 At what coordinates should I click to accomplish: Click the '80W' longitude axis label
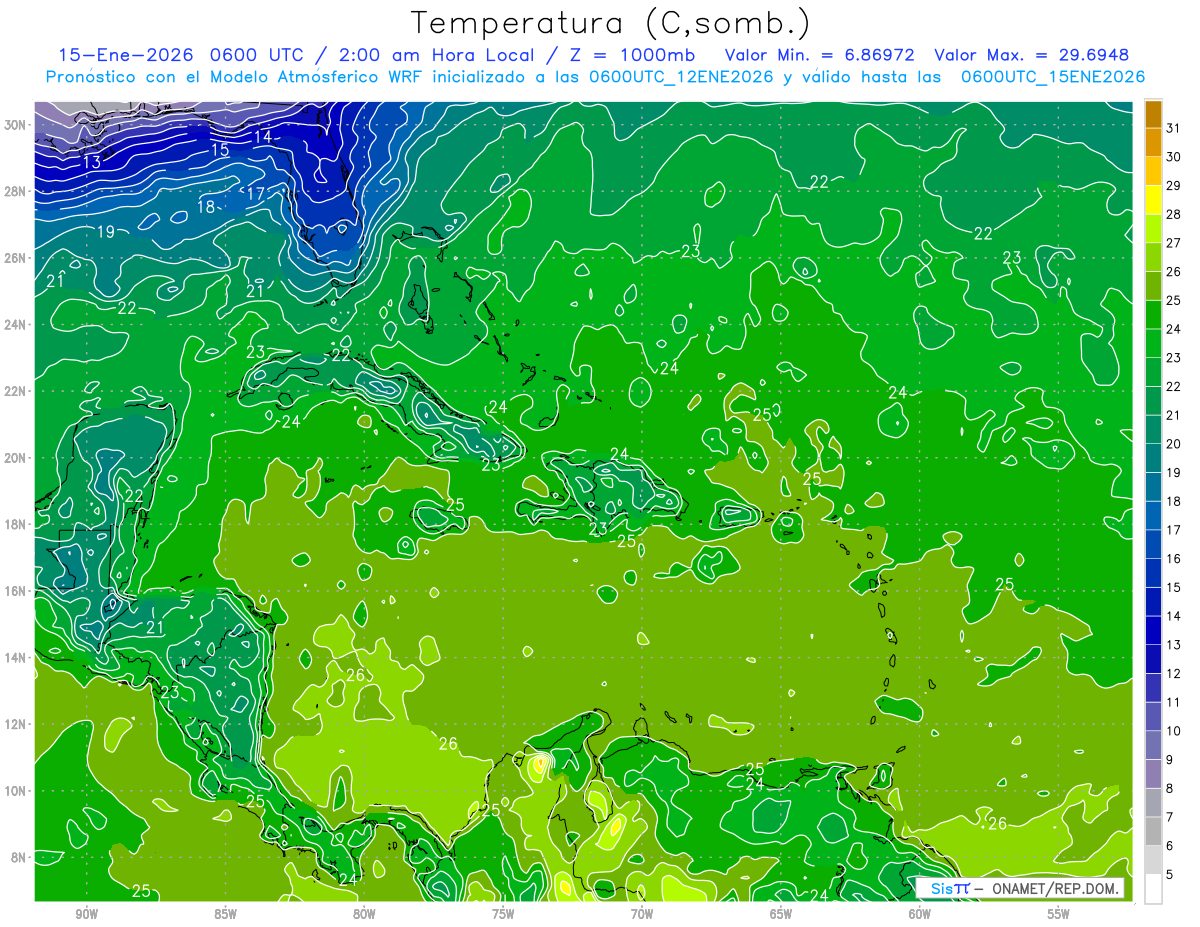point(364,914)
